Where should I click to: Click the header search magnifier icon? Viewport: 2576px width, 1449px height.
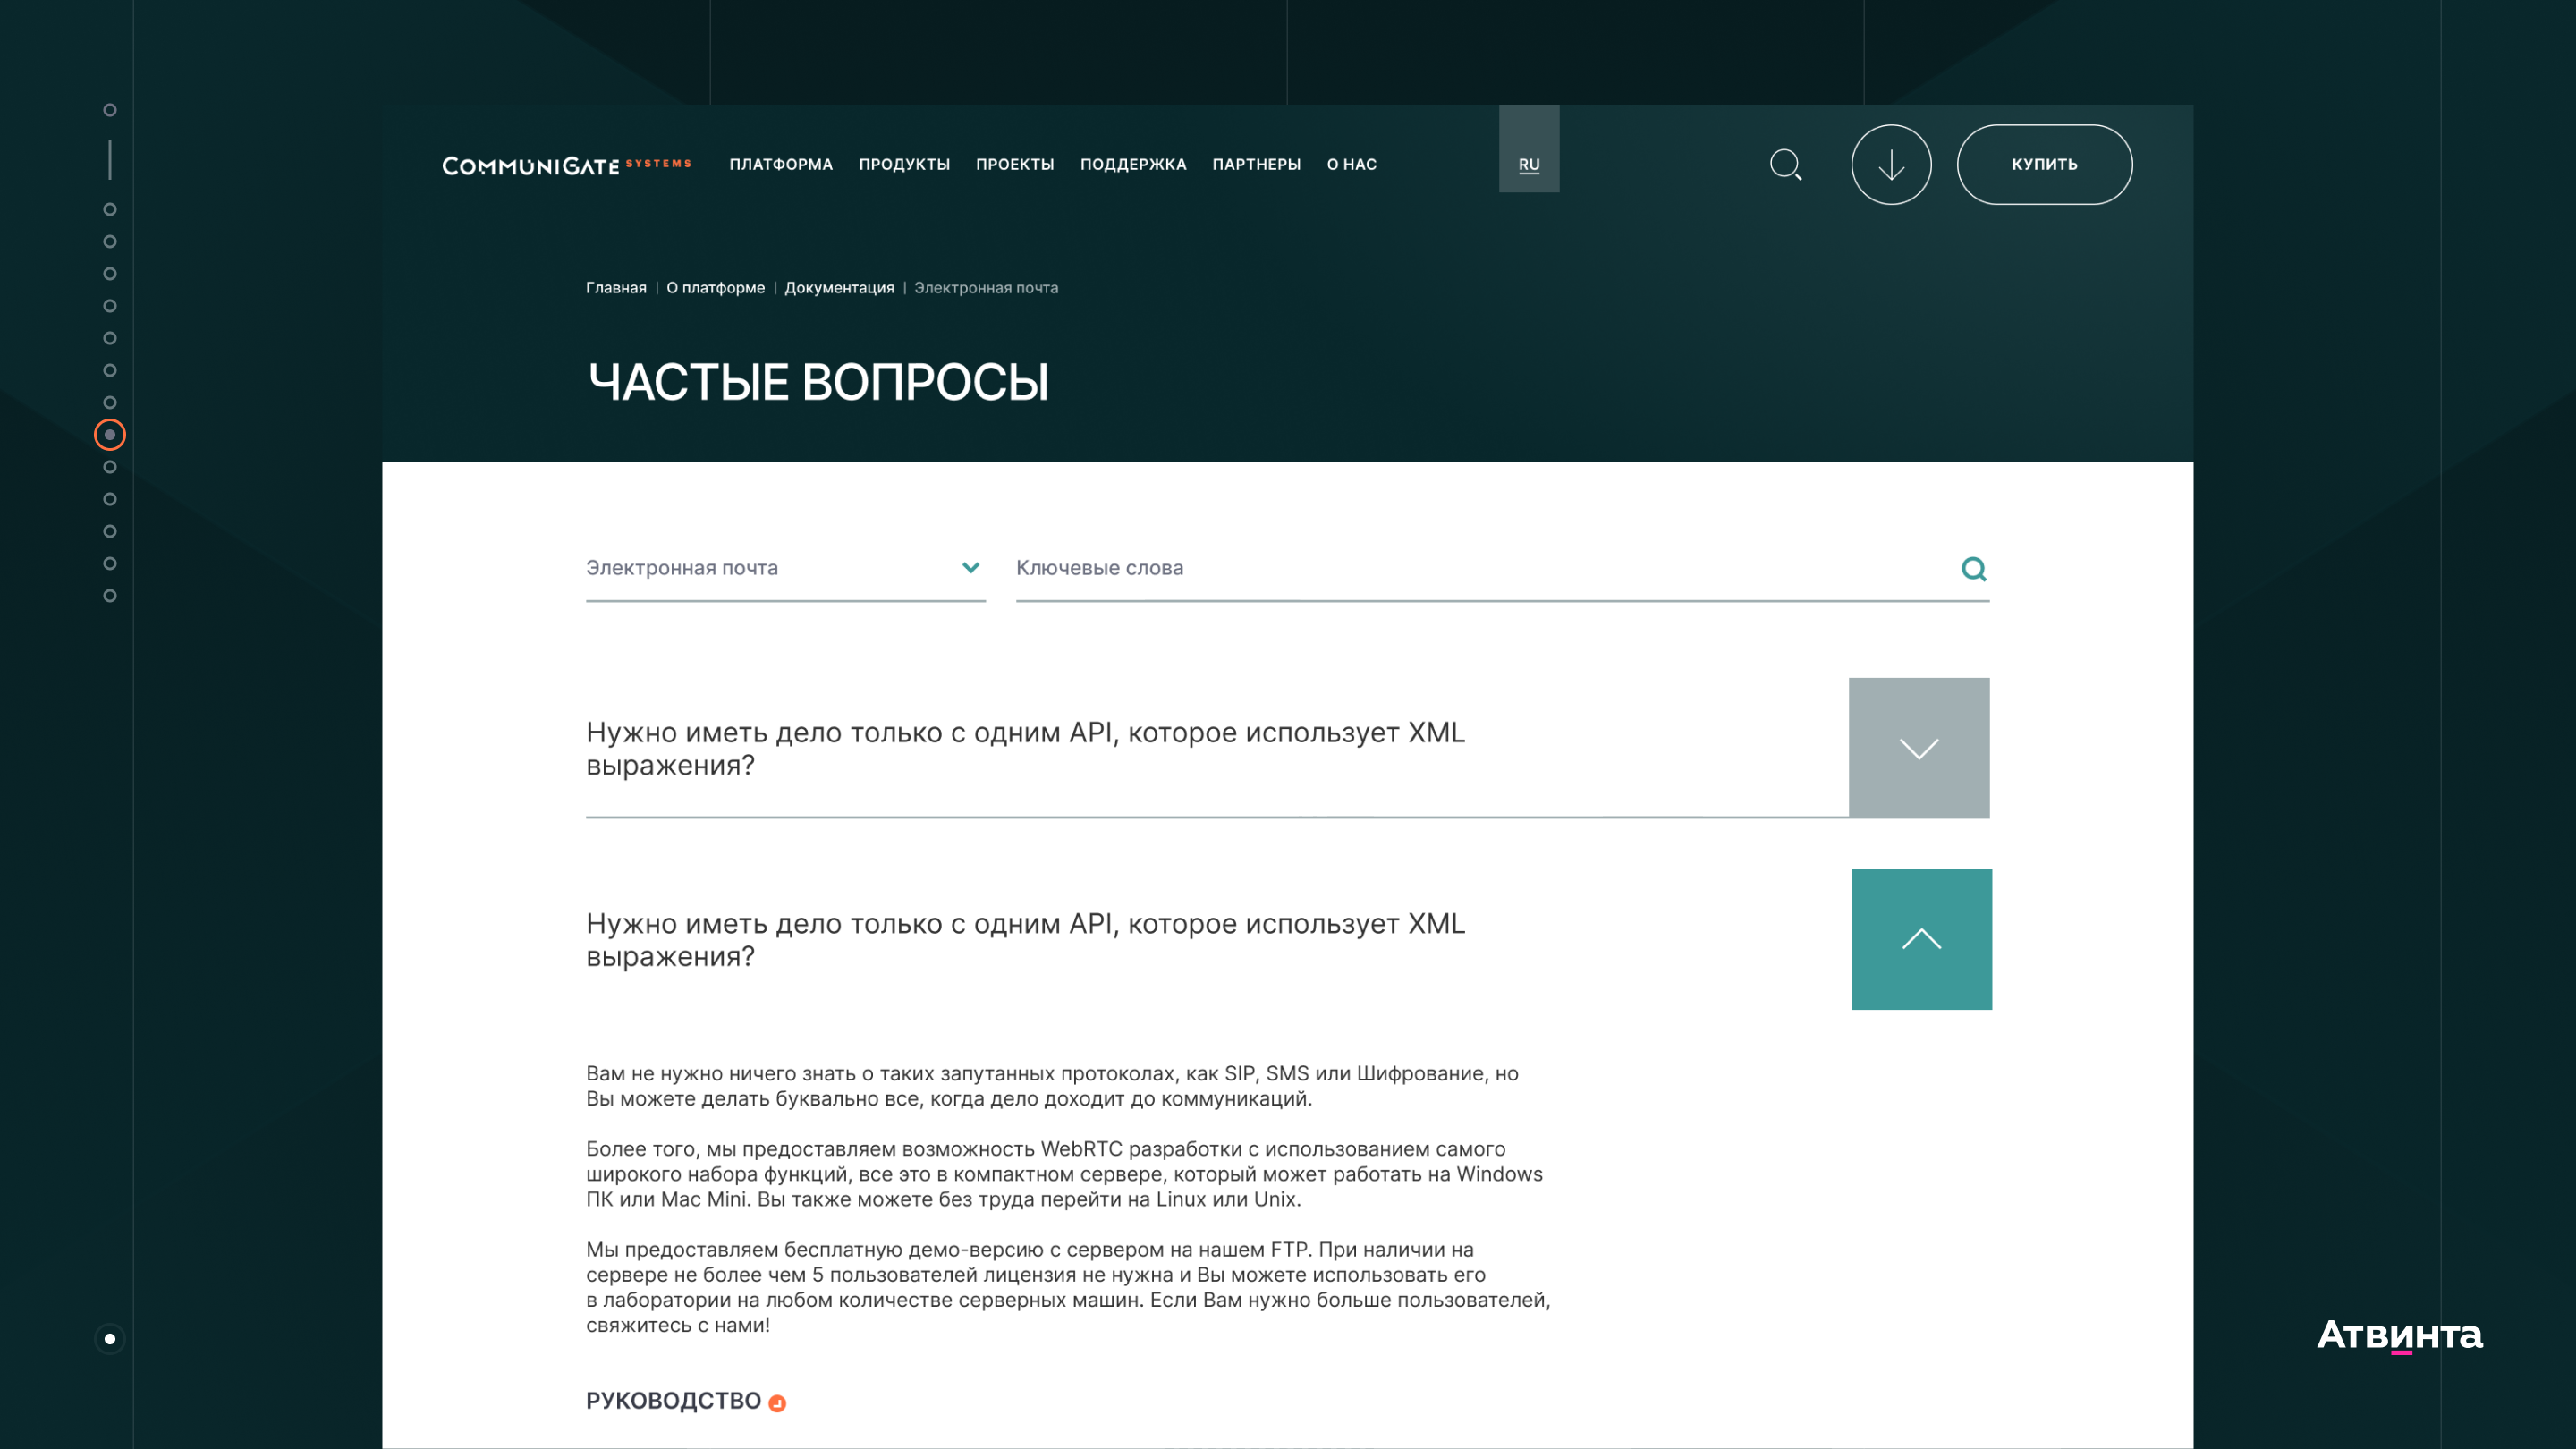click(x=1786, y=164)
